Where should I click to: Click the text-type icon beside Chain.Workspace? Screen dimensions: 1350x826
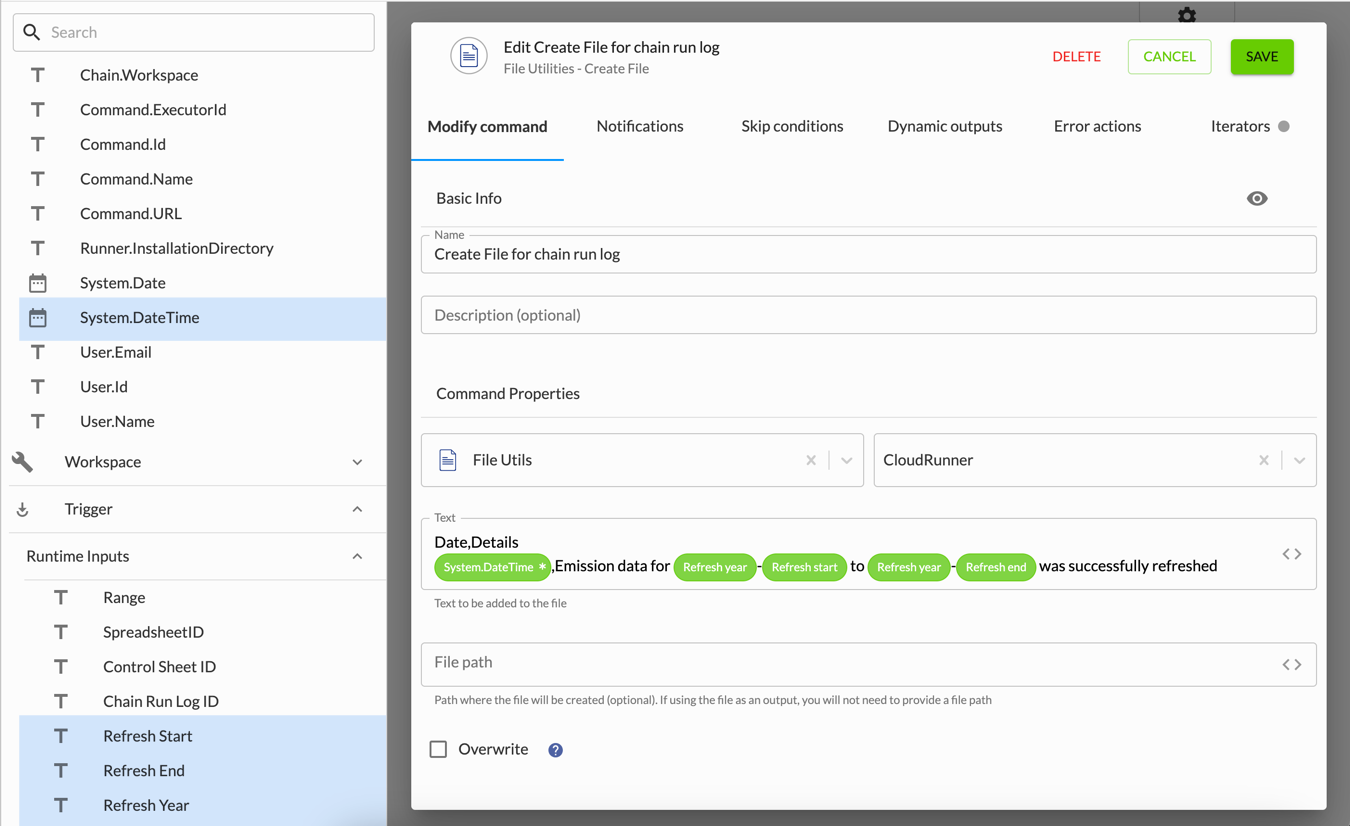pos(38,75)
